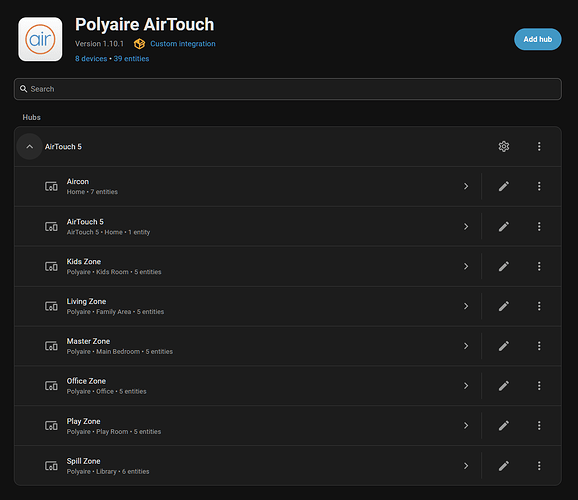
Task: Click the Add hub button
Action: pyautogui.click(x=537, y=39)
